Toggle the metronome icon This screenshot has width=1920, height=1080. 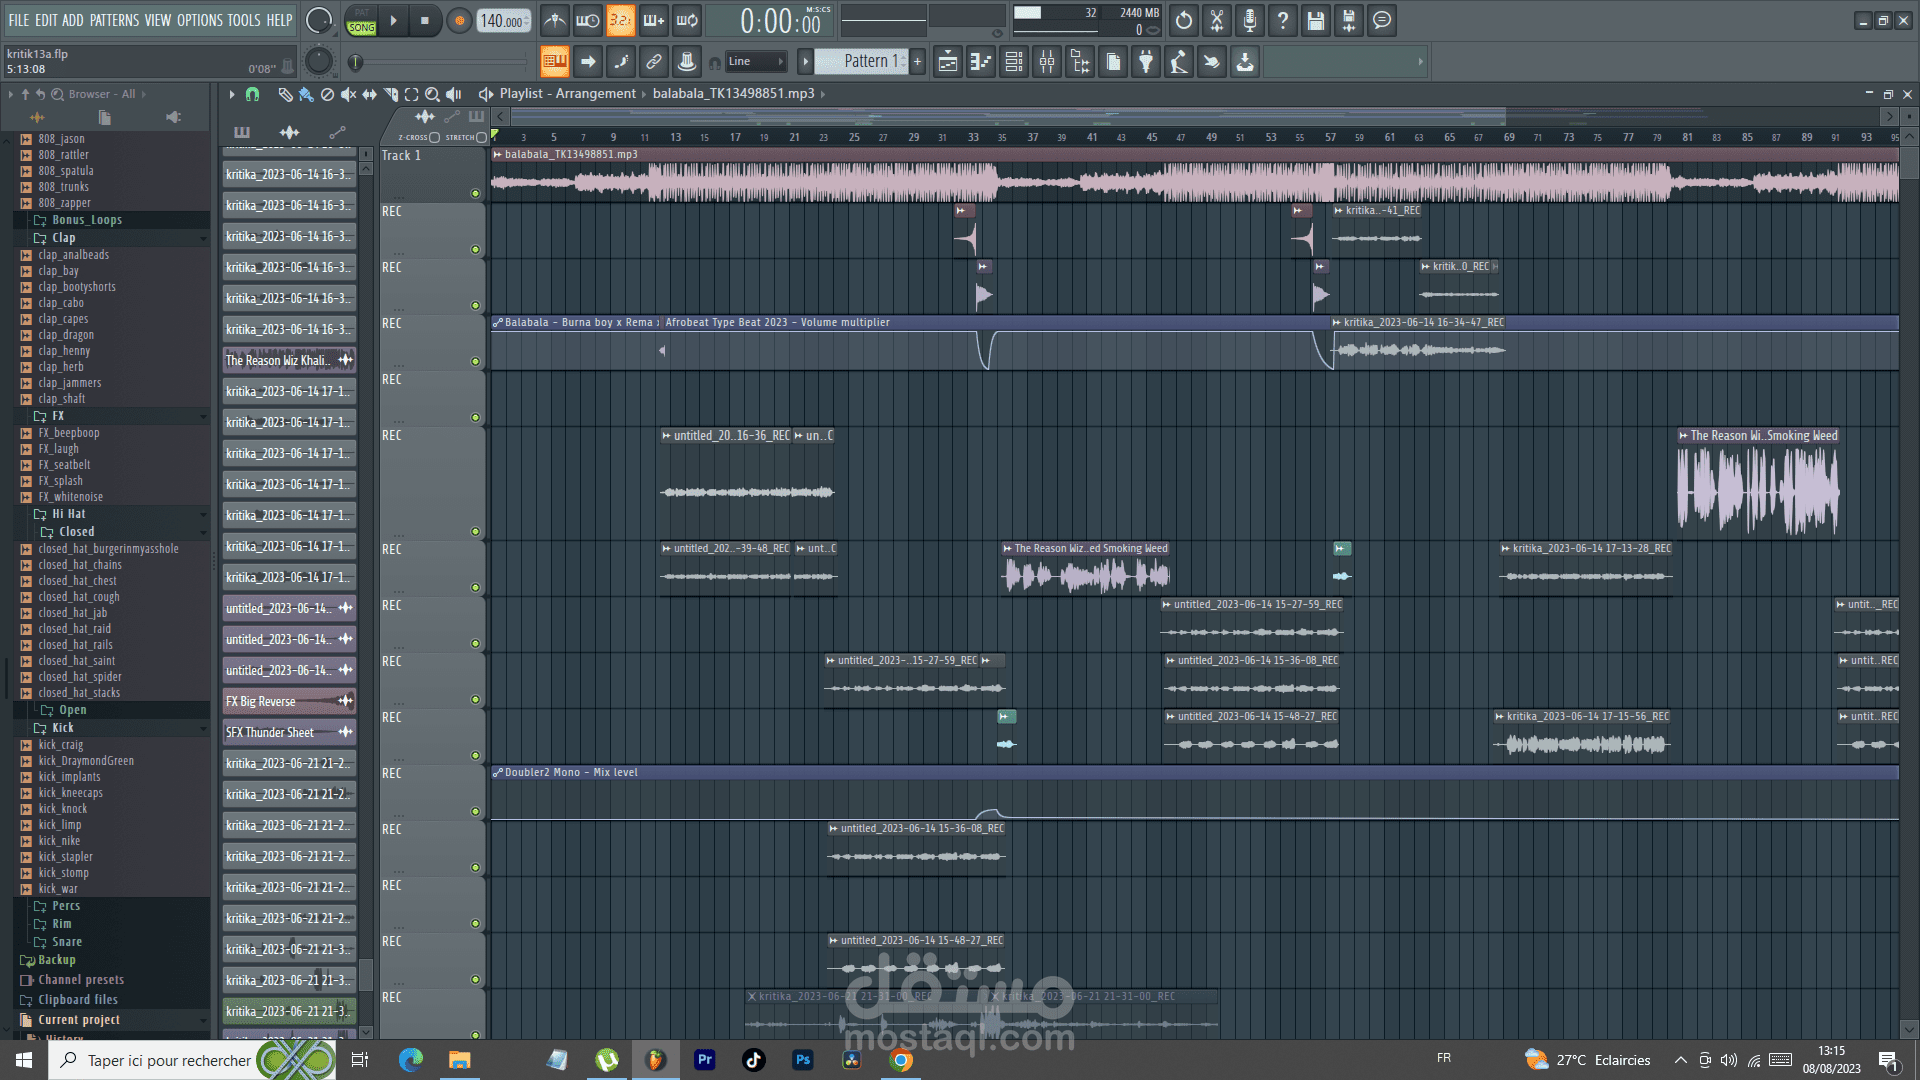pos(555,20)
